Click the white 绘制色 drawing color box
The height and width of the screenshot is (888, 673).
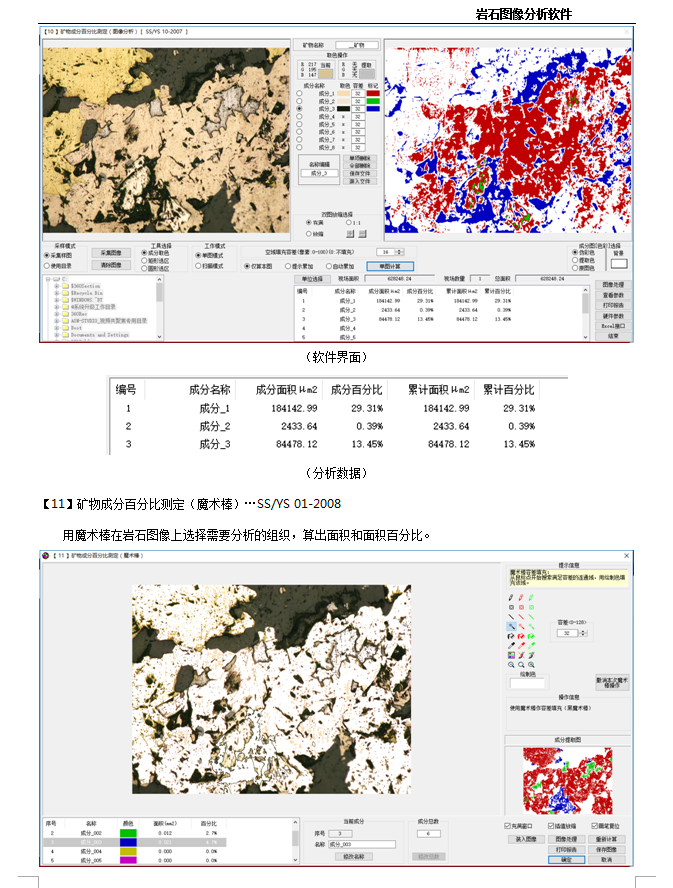[527, 684]
